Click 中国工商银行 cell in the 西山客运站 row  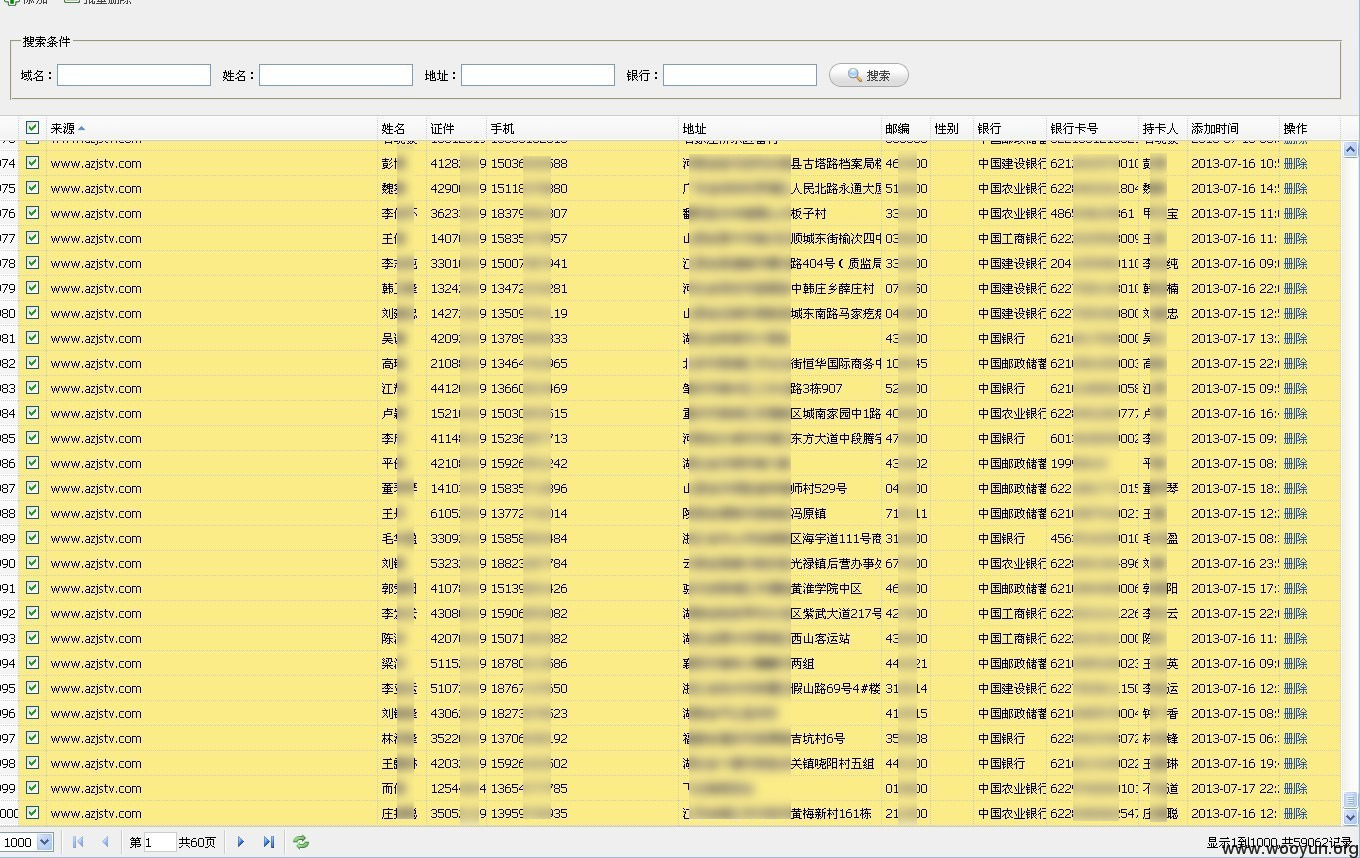[x=1010, y=639]
